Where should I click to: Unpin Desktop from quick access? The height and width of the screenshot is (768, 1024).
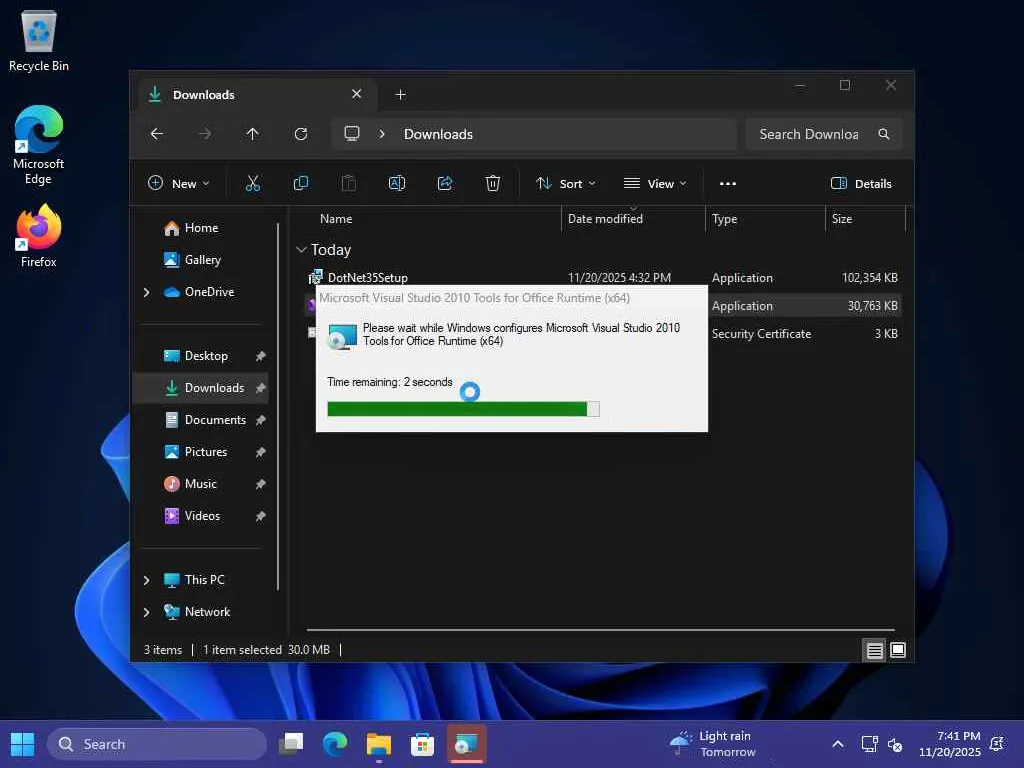[261, 356]
